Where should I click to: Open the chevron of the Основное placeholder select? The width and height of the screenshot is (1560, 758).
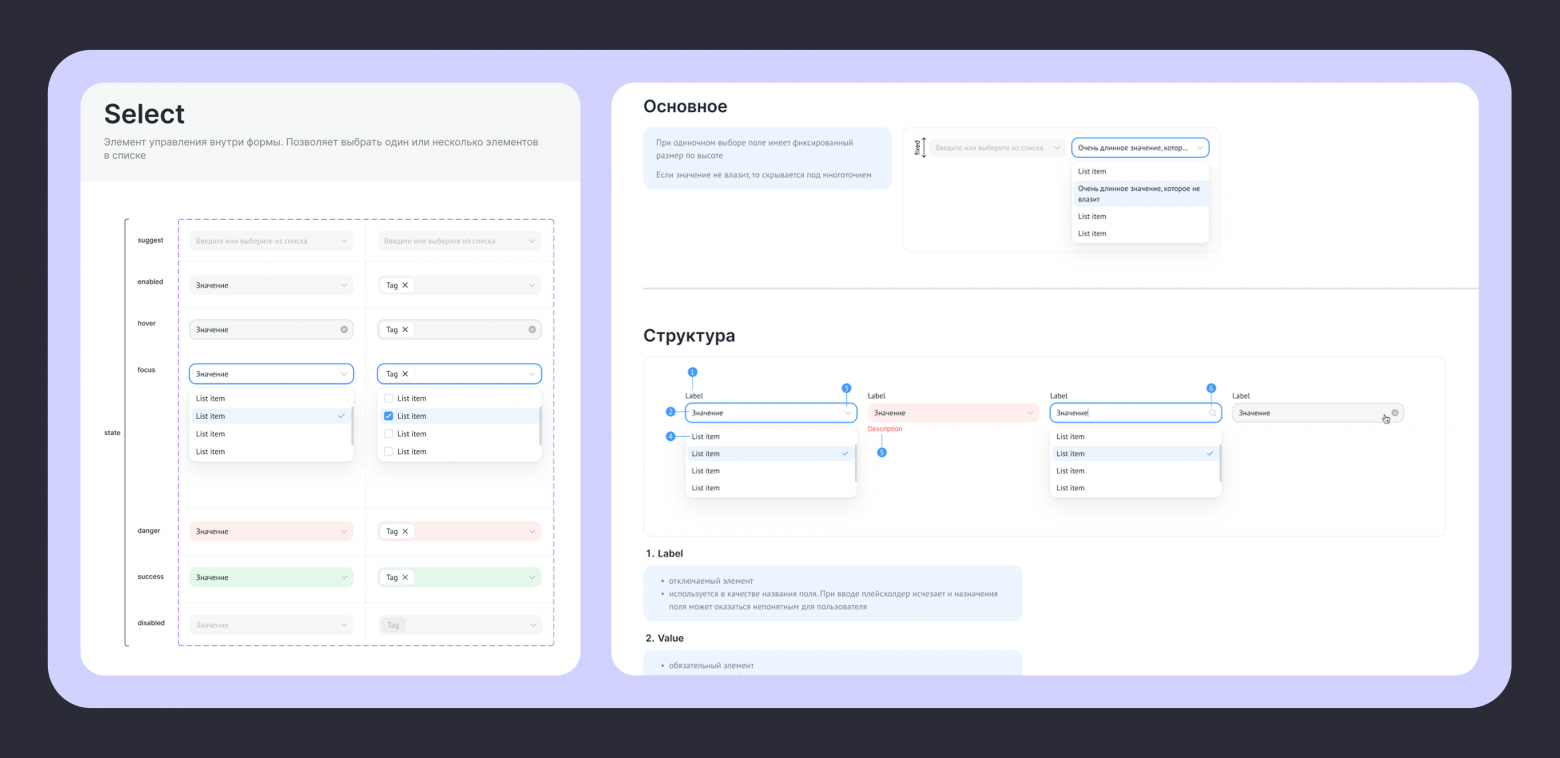pos(1057,148)
